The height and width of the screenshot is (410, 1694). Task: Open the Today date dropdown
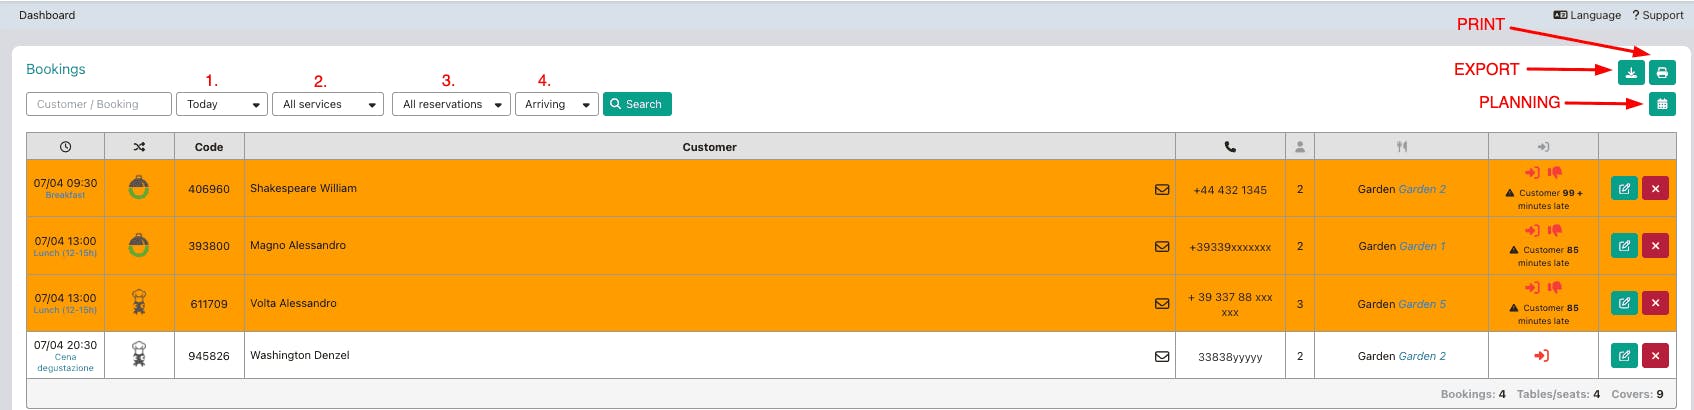pos(221,104)
